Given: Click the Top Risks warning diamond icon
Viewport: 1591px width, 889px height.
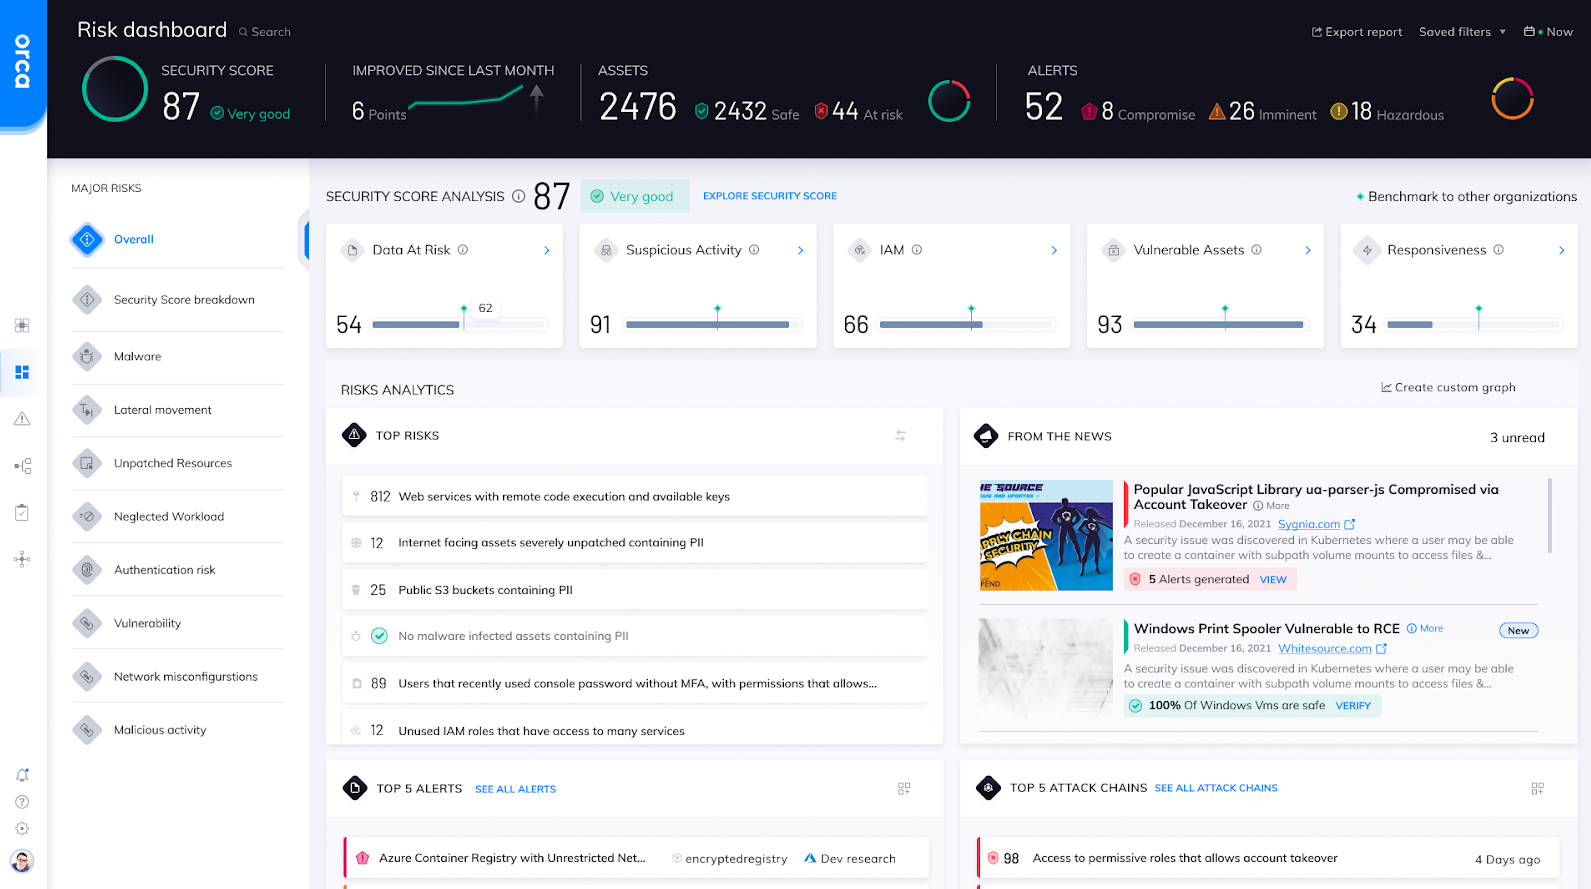Looking at the screenshot, I should (x=354, y=435).
